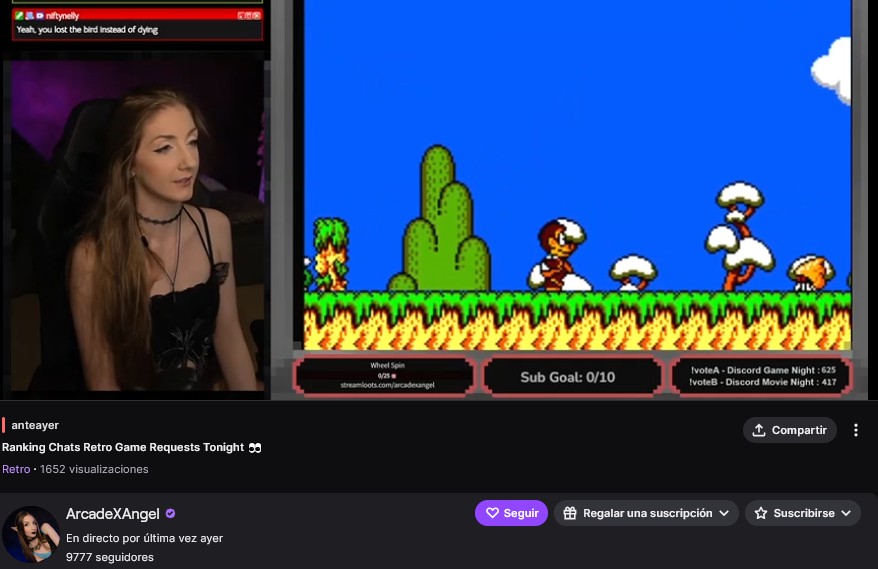878x569 pixels.
Task: Follow the channel with Seguir button
Action: click(511, 513)
